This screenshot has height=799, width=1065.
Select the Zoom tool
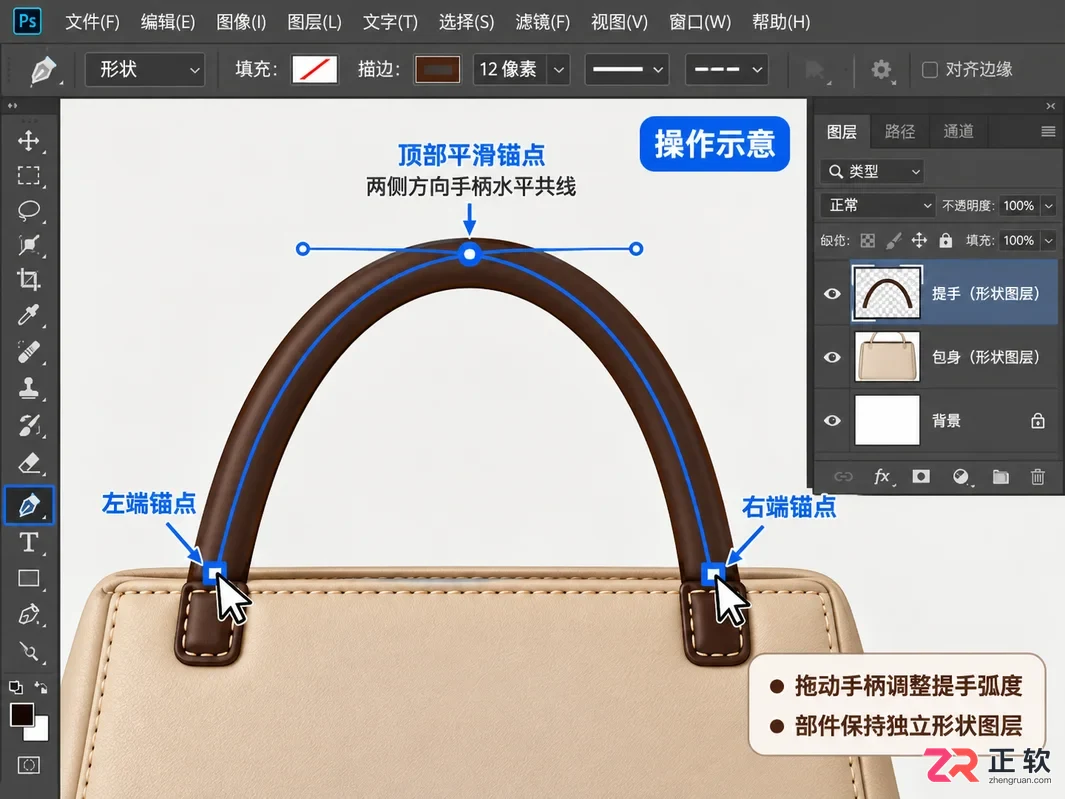click(x=29, y=652)
